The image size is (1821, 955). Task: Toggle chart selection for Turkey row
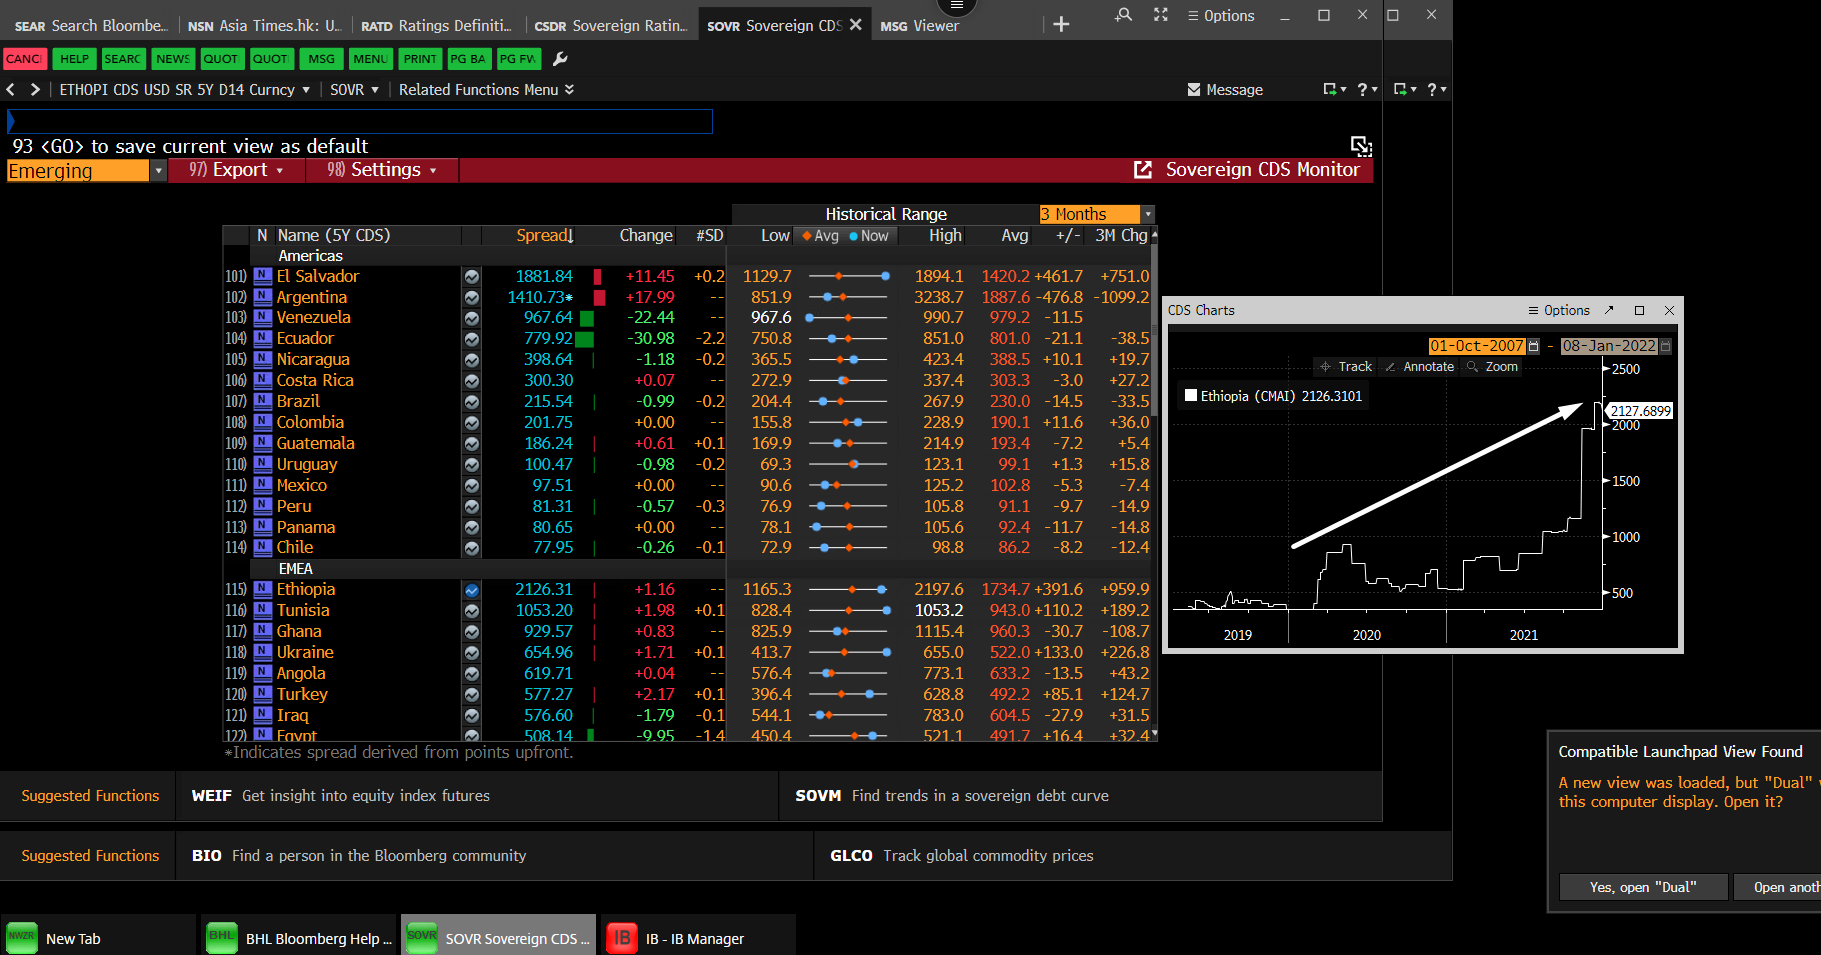(x=472, y=695)
